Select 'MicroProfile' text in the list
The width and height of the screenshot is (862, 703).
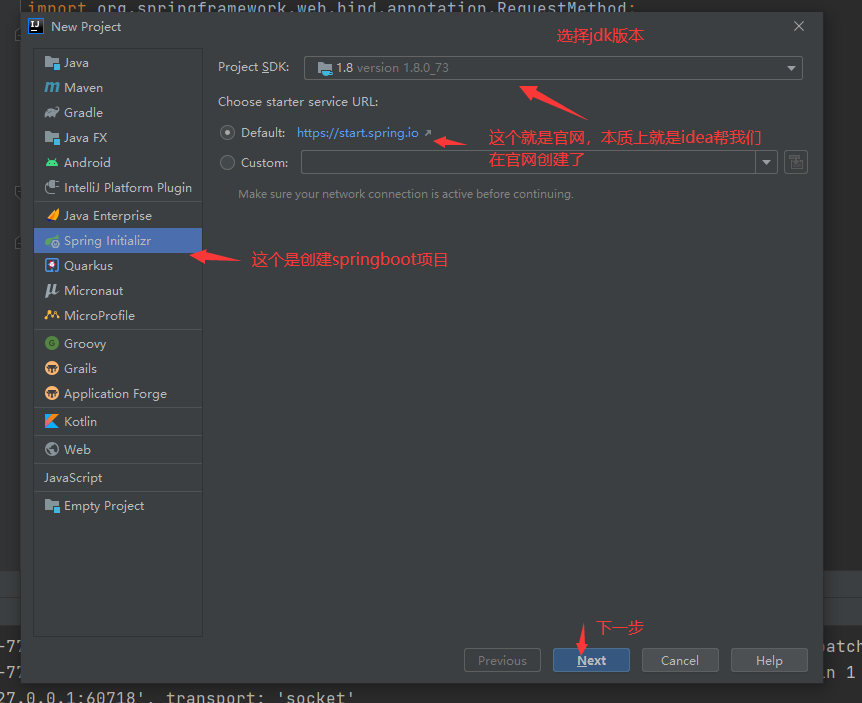100,315
